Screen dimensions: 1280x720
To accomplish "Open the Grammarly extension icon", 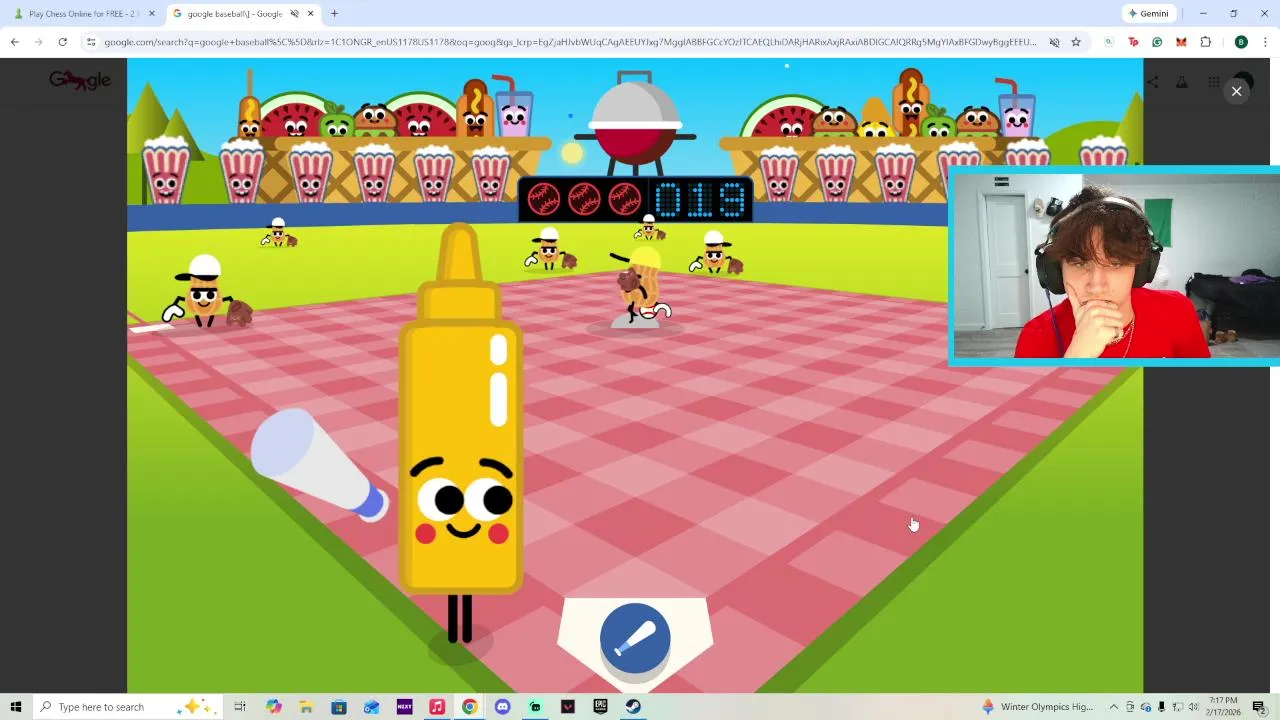I will (x=1157, y=42).
